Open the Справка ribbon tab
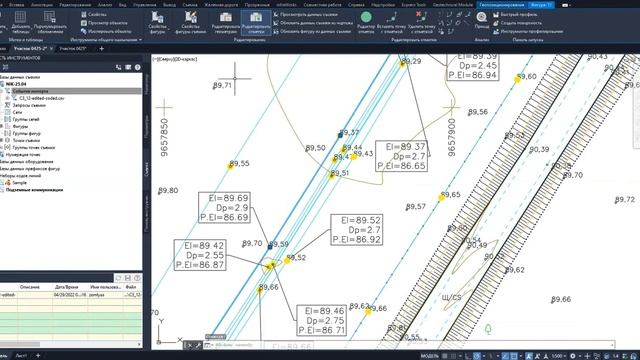Viewport: 640px width, 360px height. click(x=356, y=5)
